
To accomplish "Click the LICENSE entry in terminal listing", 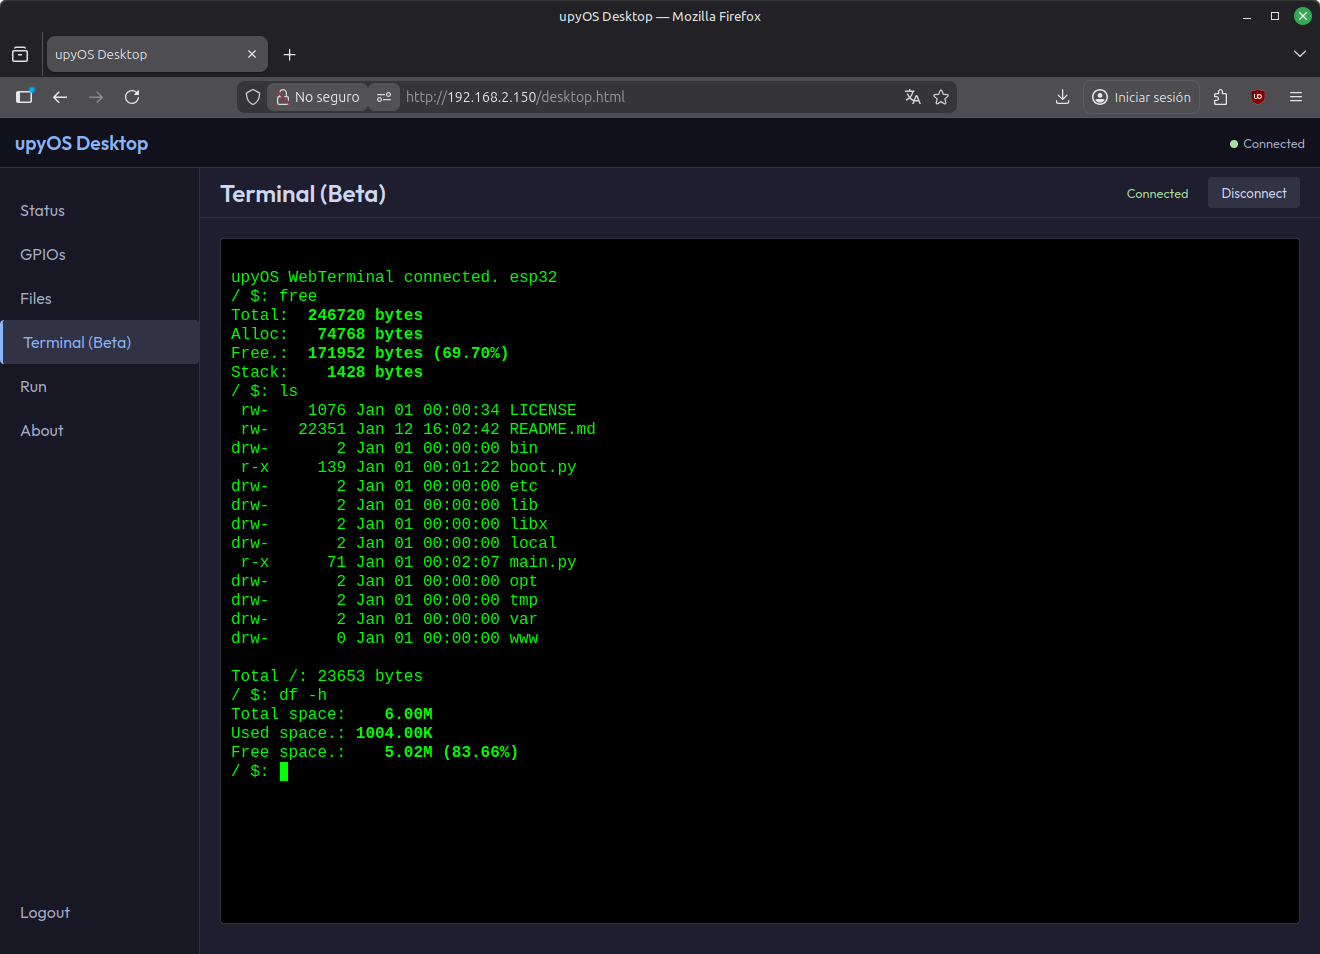I will tap(543, 410).
